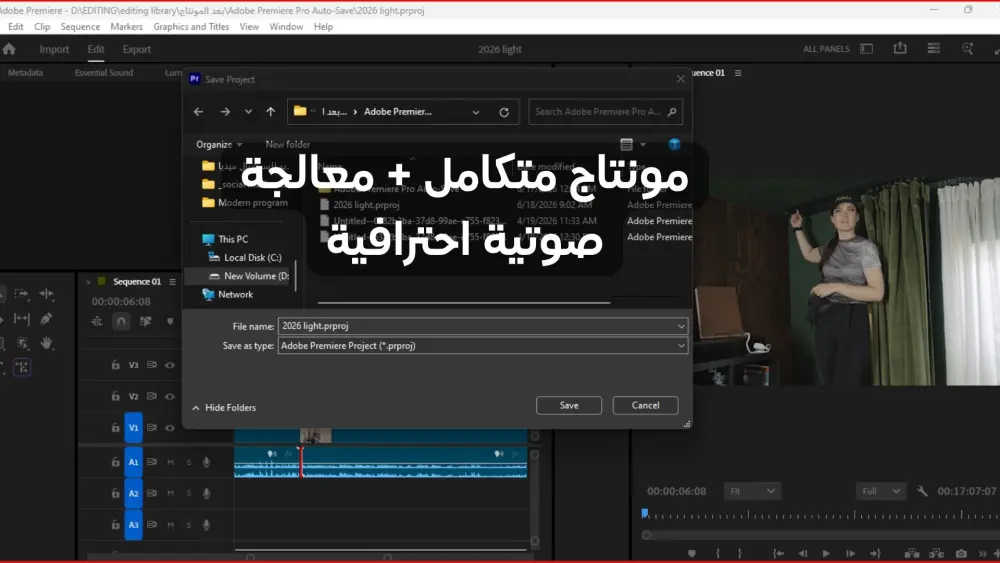The height and width of the screenshot is (563, 1000).
Task: Toggle sync lock on track A3
Action: 152,525
